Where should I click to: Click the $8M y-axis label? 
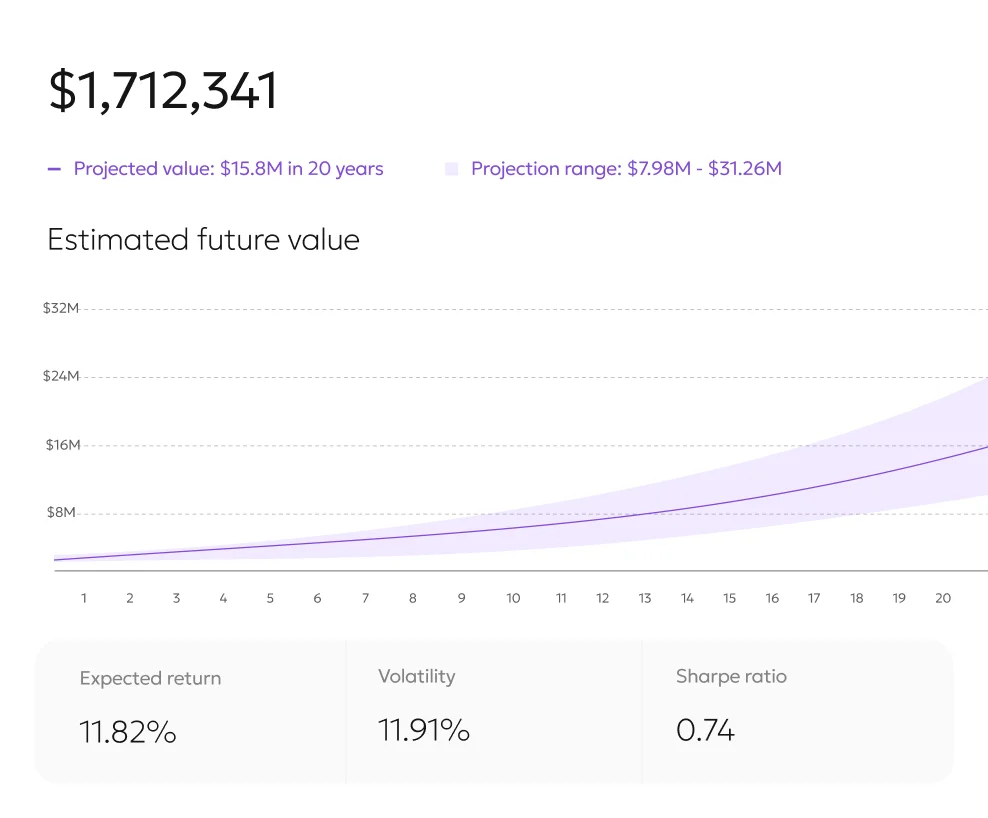63,513
